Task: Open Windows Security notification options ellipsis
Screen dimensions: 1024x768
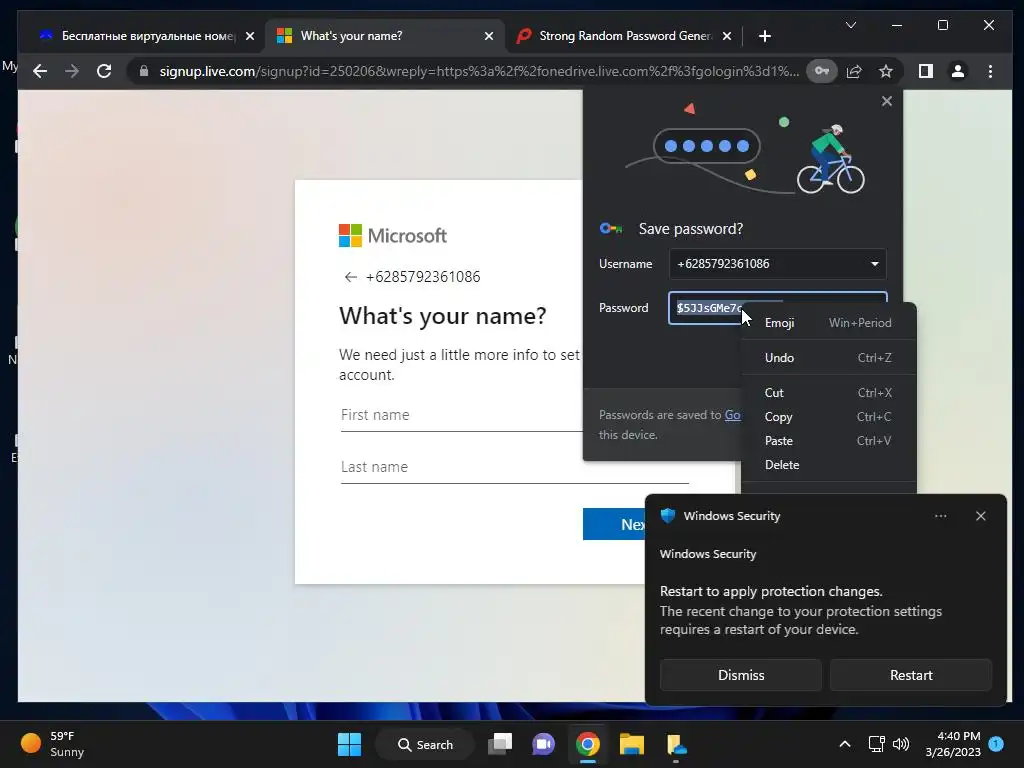Action: (940, 516)
